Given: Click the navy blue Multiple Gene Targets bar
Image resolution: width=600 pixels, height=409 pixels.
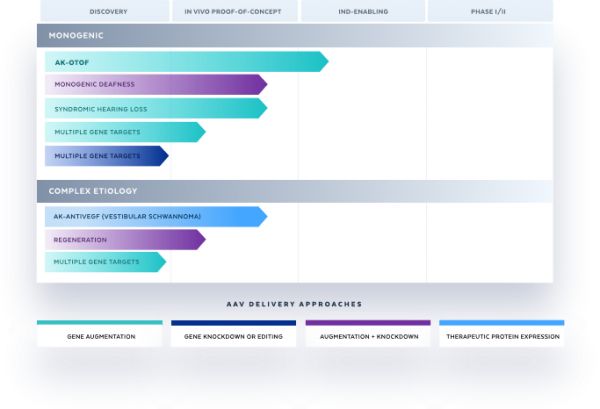Looking at the screenshot, I should tap(105, 156).
